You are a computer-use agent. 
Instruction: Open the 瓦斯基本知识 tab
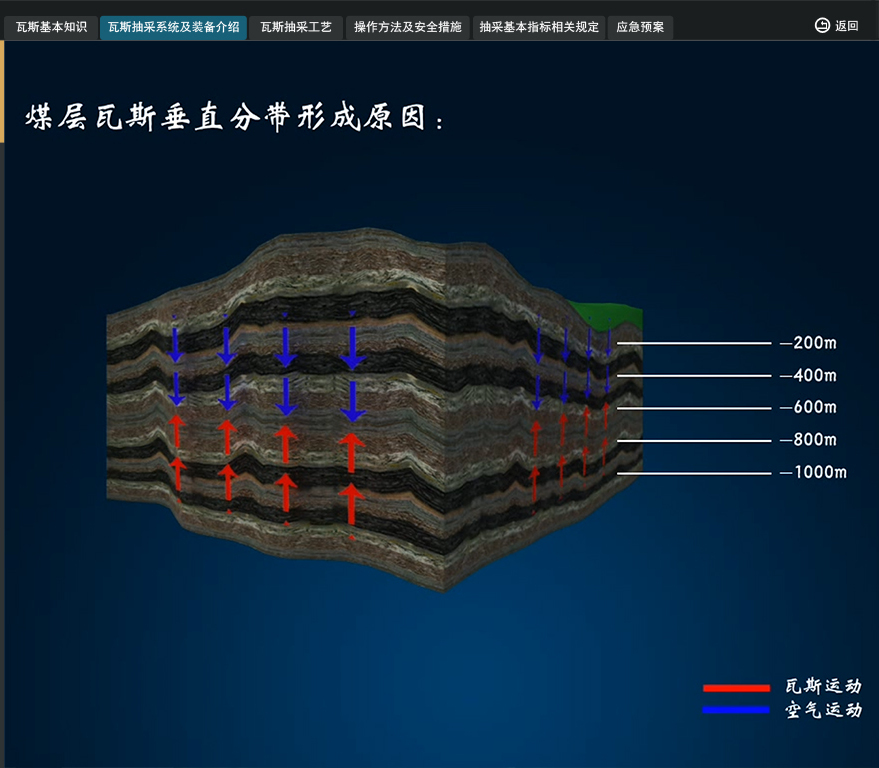click(51, 27)
